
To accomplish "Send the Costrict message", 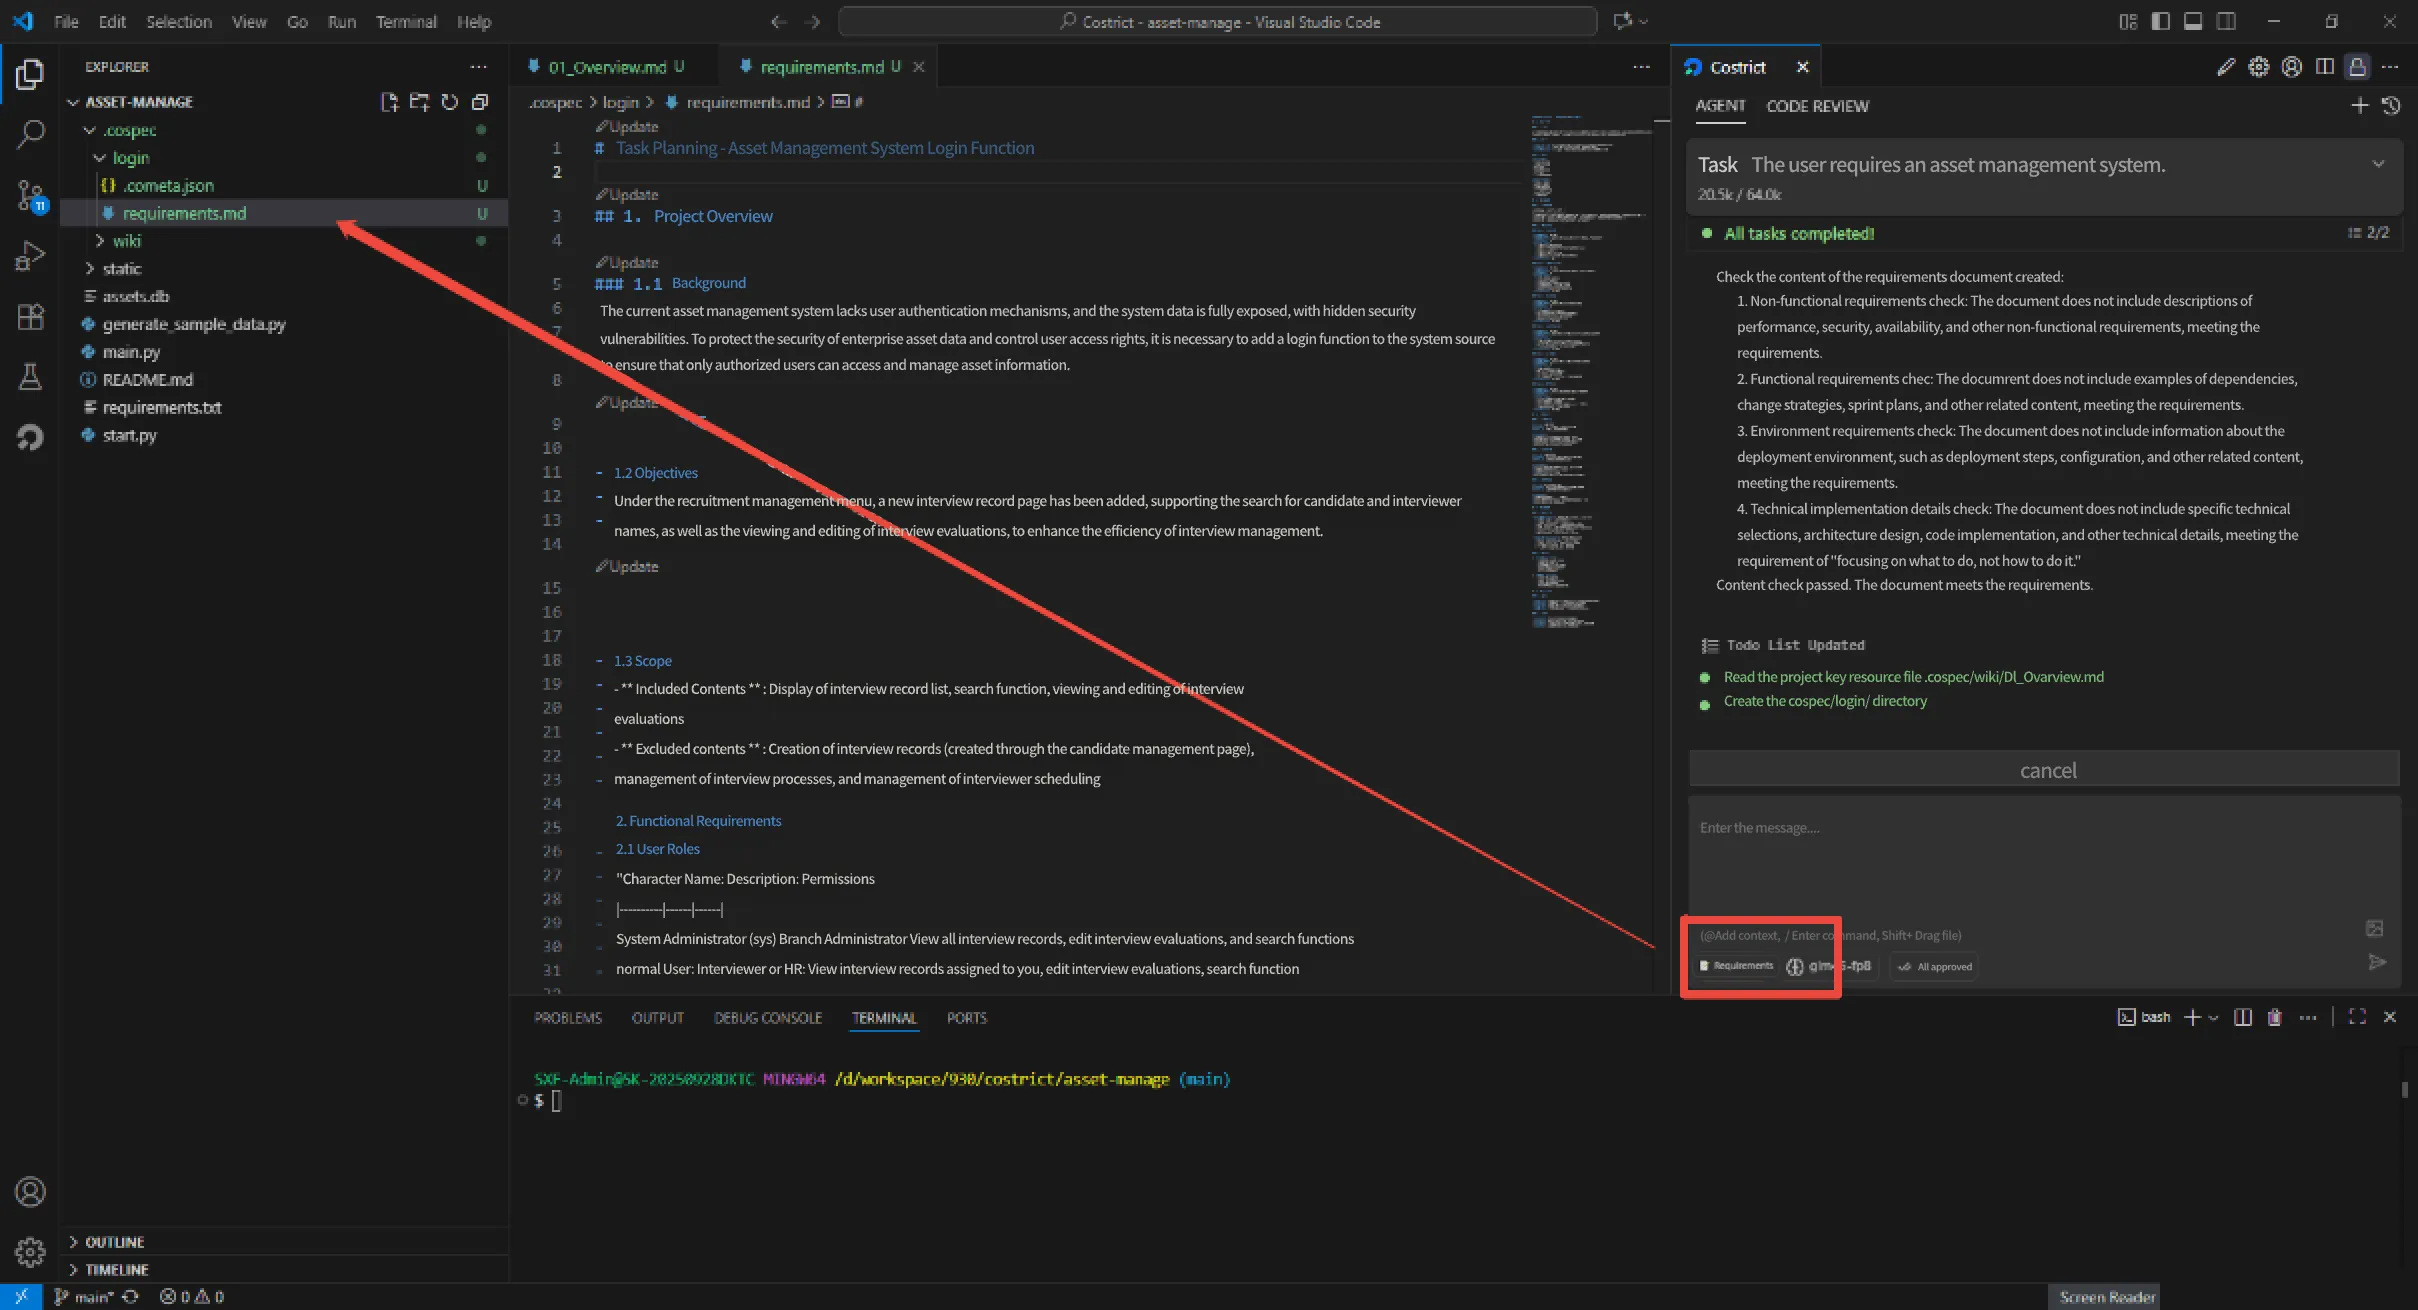I will click(2377, 962).
